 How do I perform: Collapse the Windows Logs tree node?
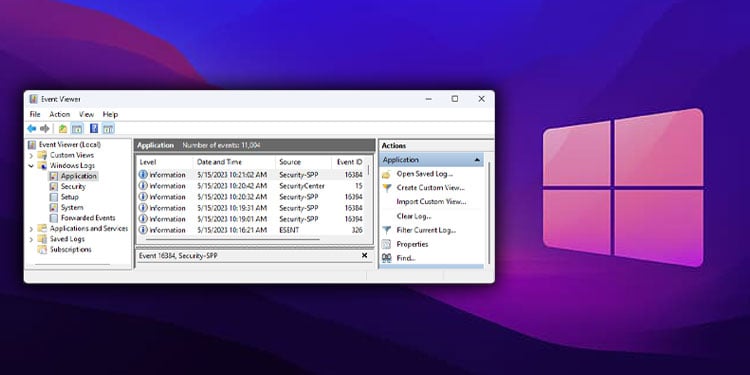(32, 166)
